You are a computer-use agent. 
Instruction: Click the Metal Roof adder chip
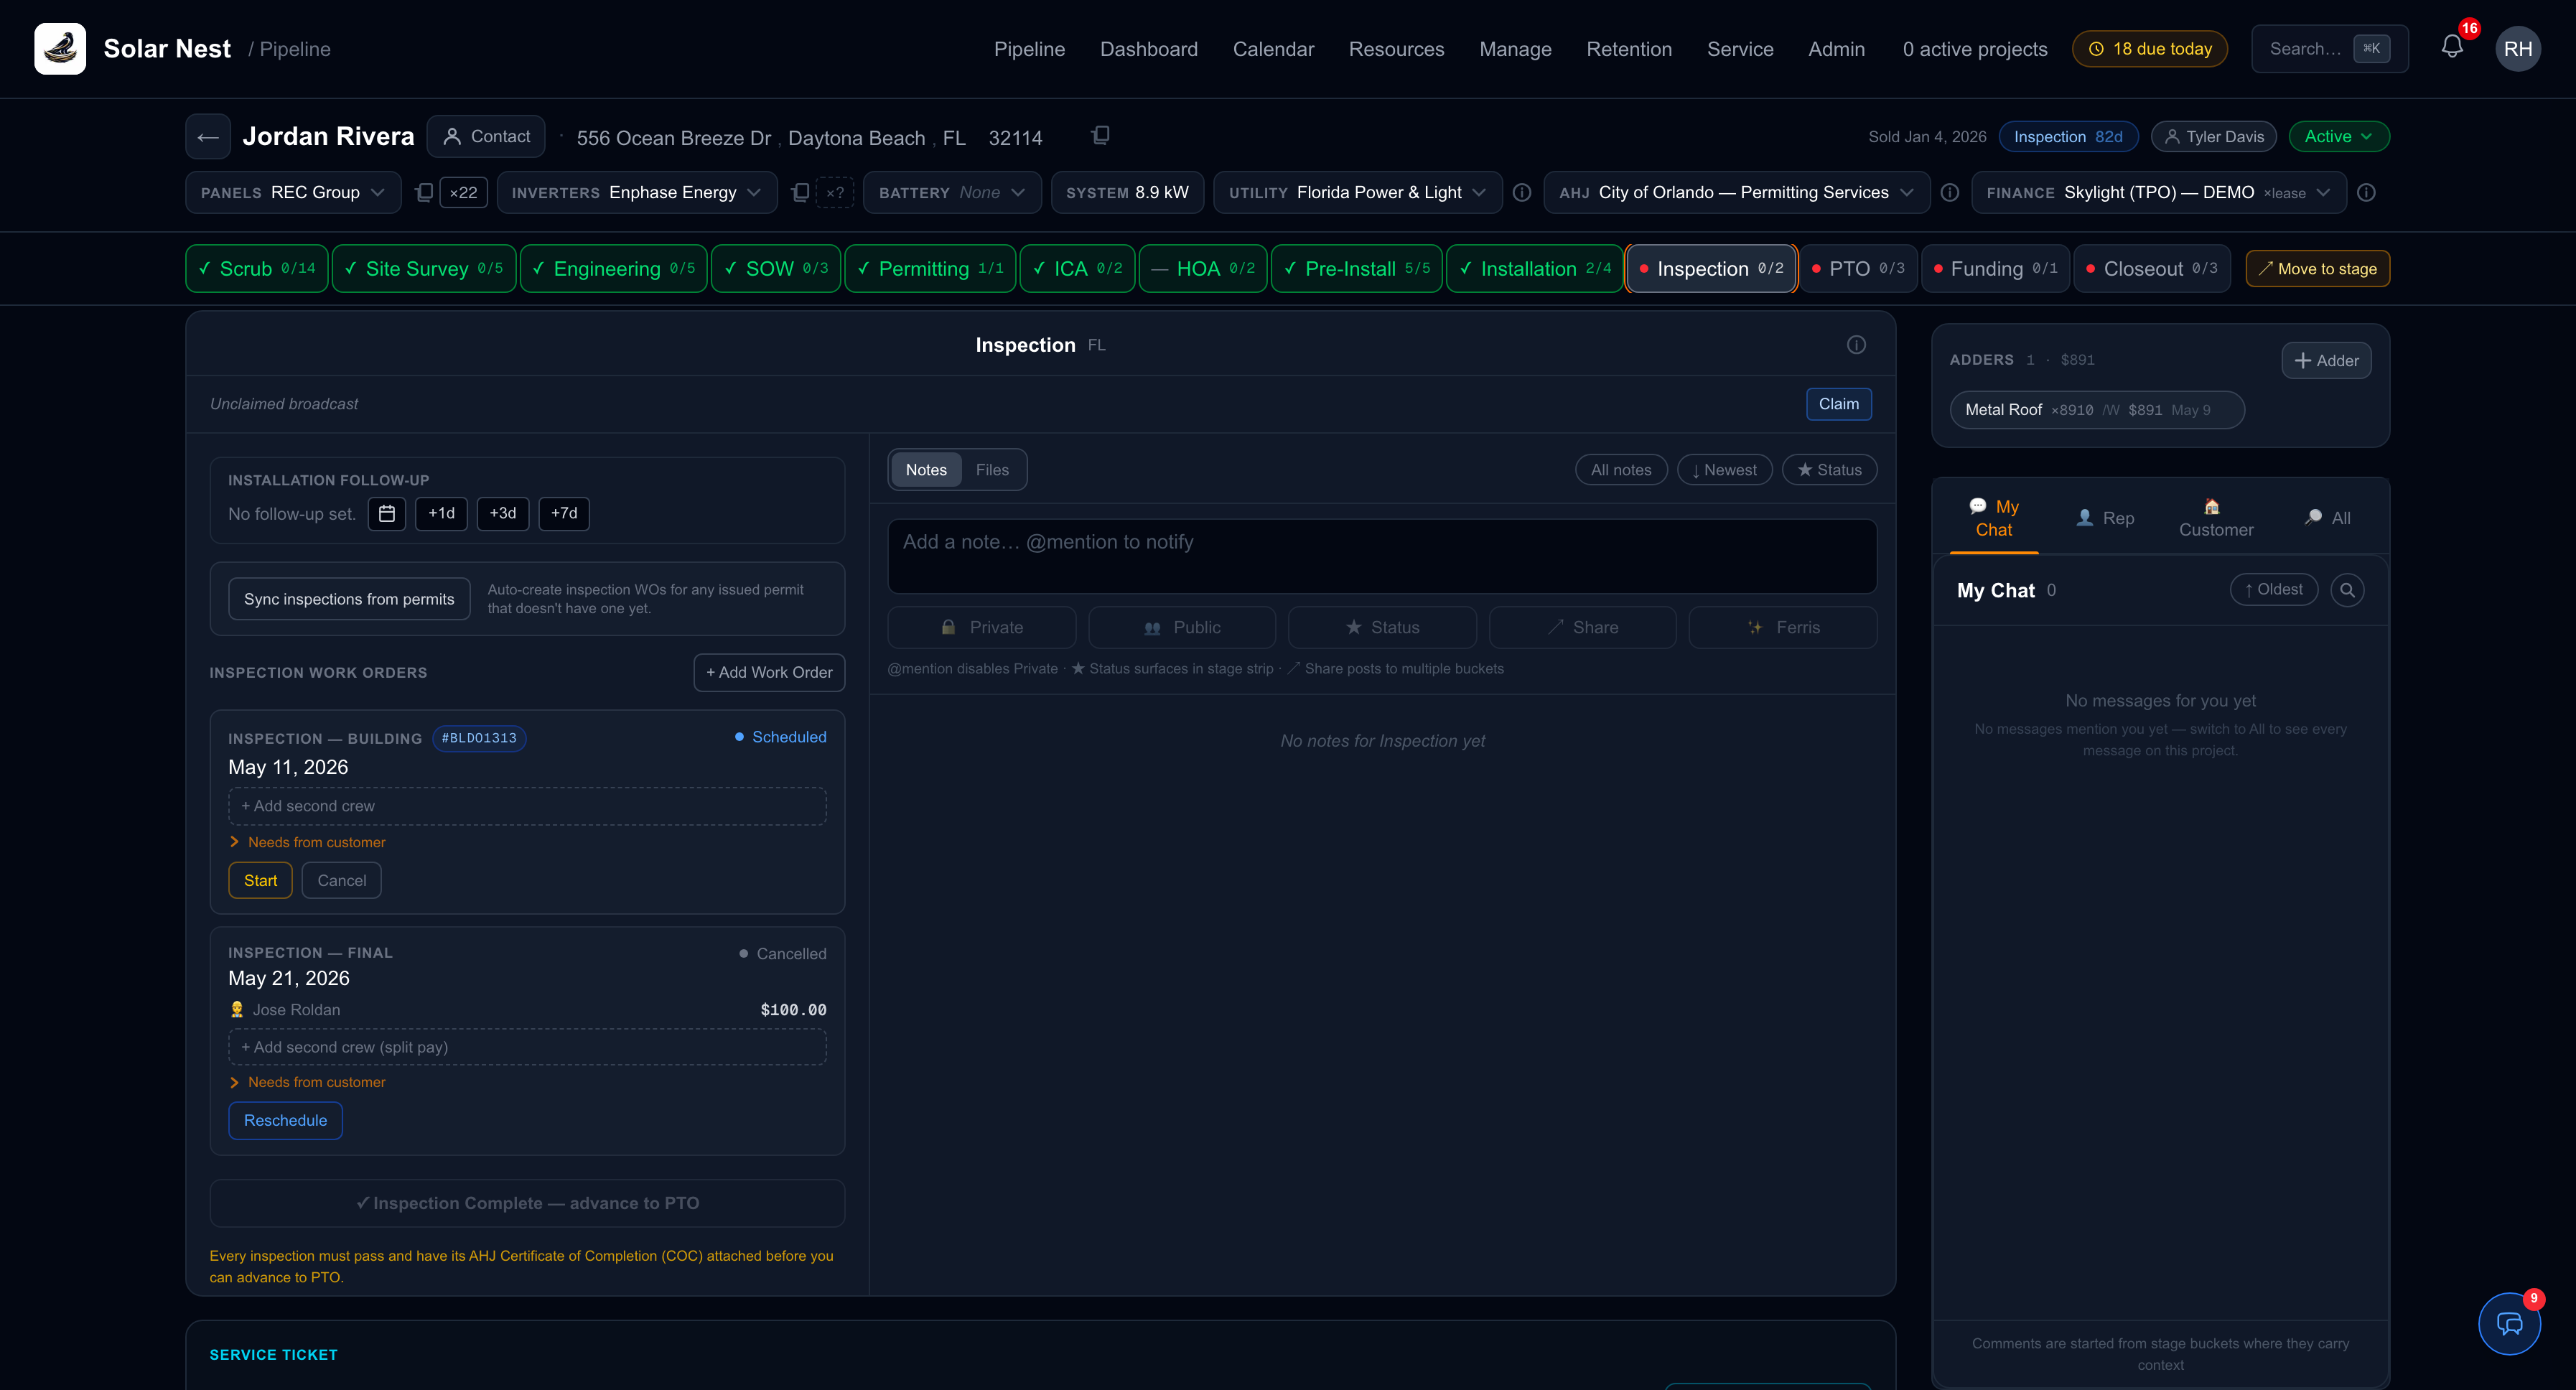2097,410
